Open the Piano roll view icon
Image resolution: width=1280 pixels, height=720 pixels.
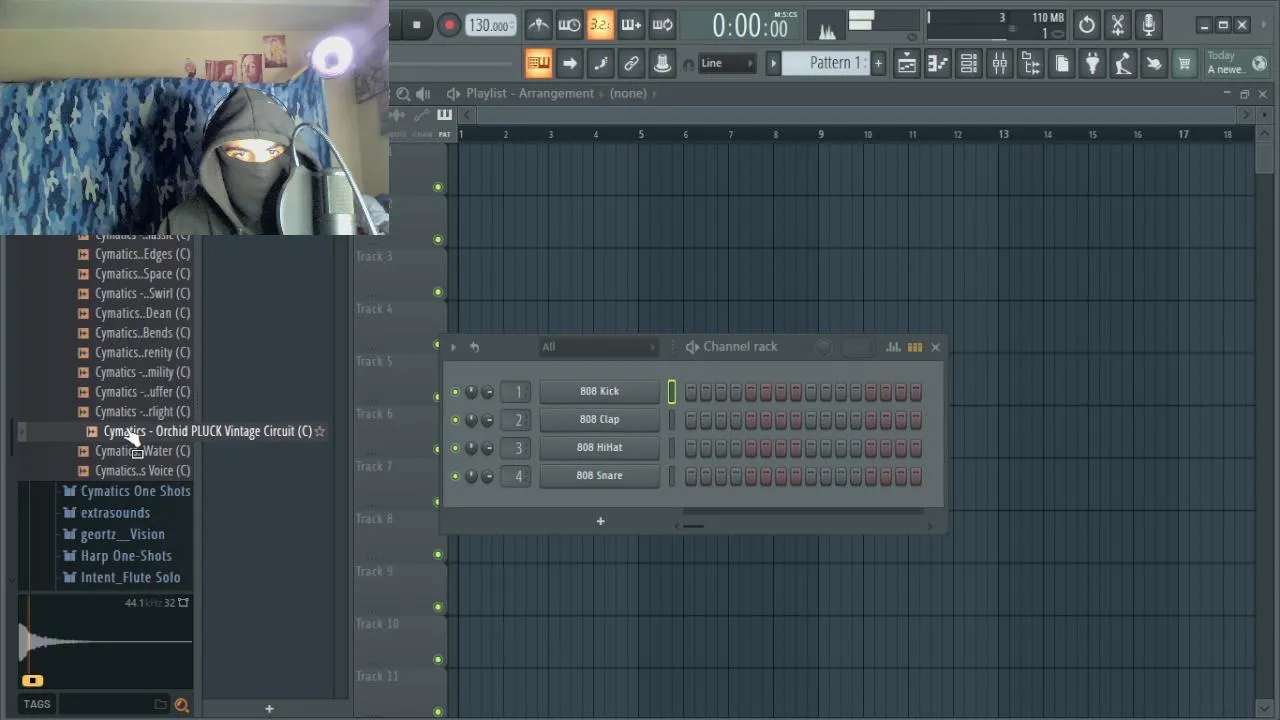[937, 64]
